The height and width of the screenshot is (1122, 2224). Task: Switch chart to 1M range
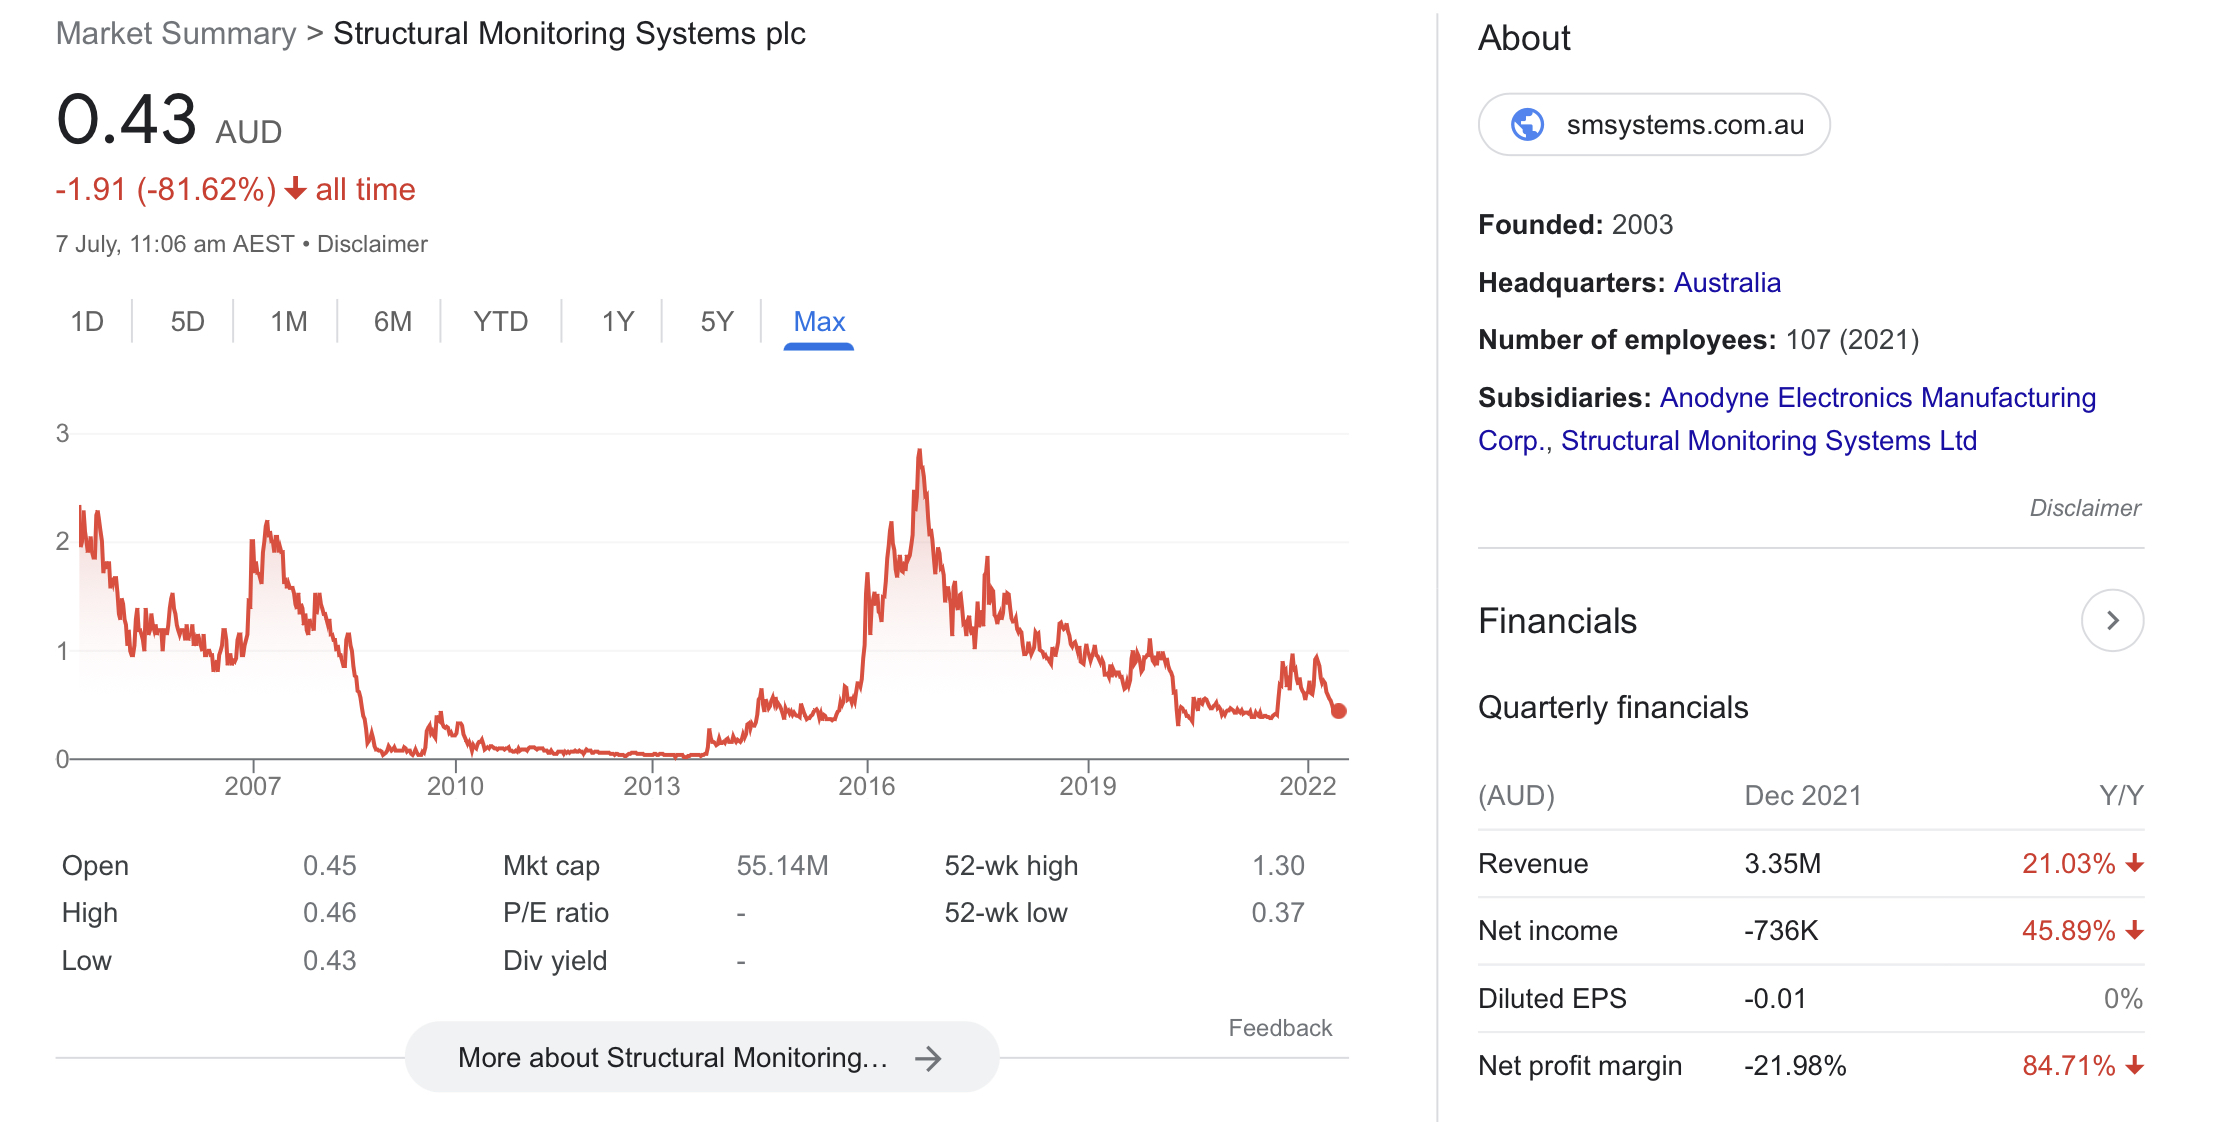[x=289, y=322]
